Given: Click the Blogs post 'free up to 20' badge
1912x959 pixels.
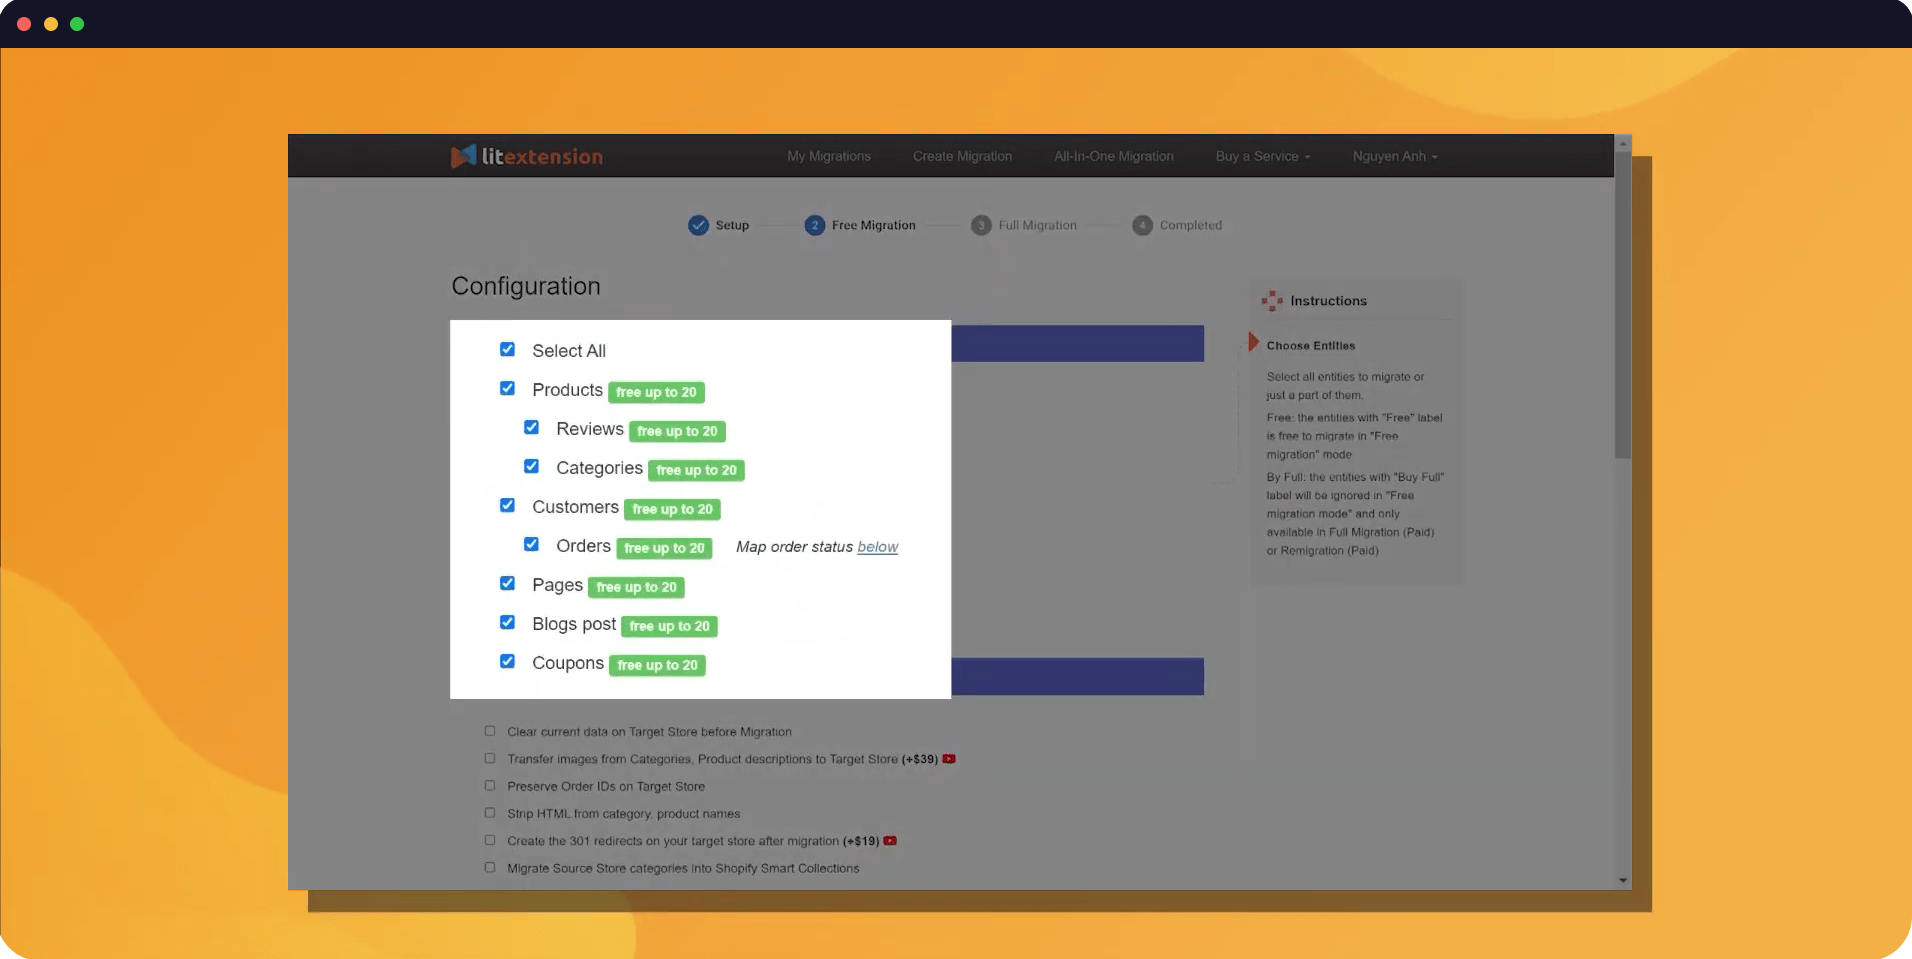Looking at the screenshot, I should tap(669, 626).
